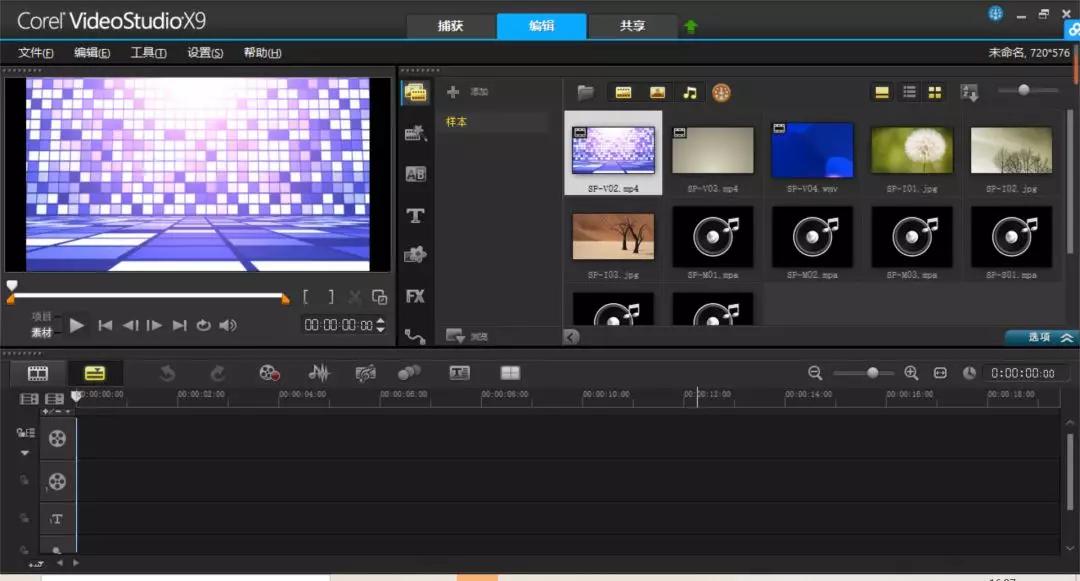
Task: Switch library to thumbnail view
Action: click(935, 92)
